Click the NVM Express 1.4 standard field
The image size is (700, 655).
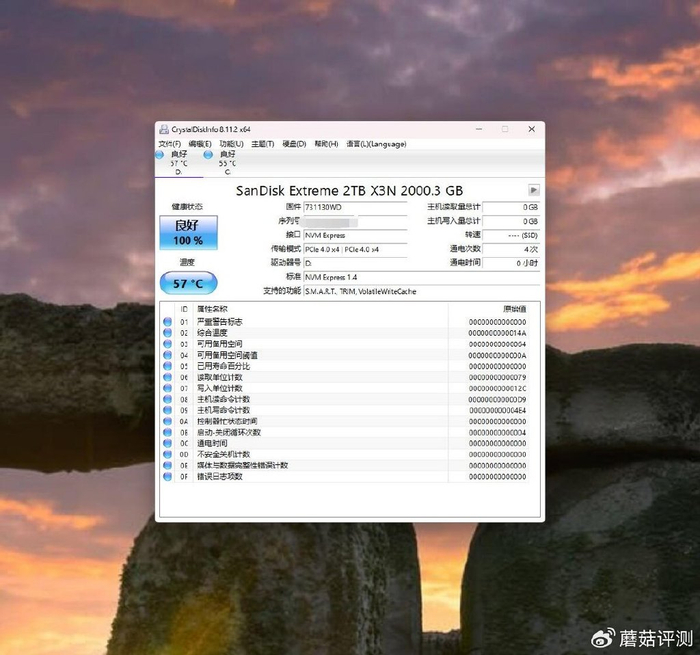[x=421, y=277]
